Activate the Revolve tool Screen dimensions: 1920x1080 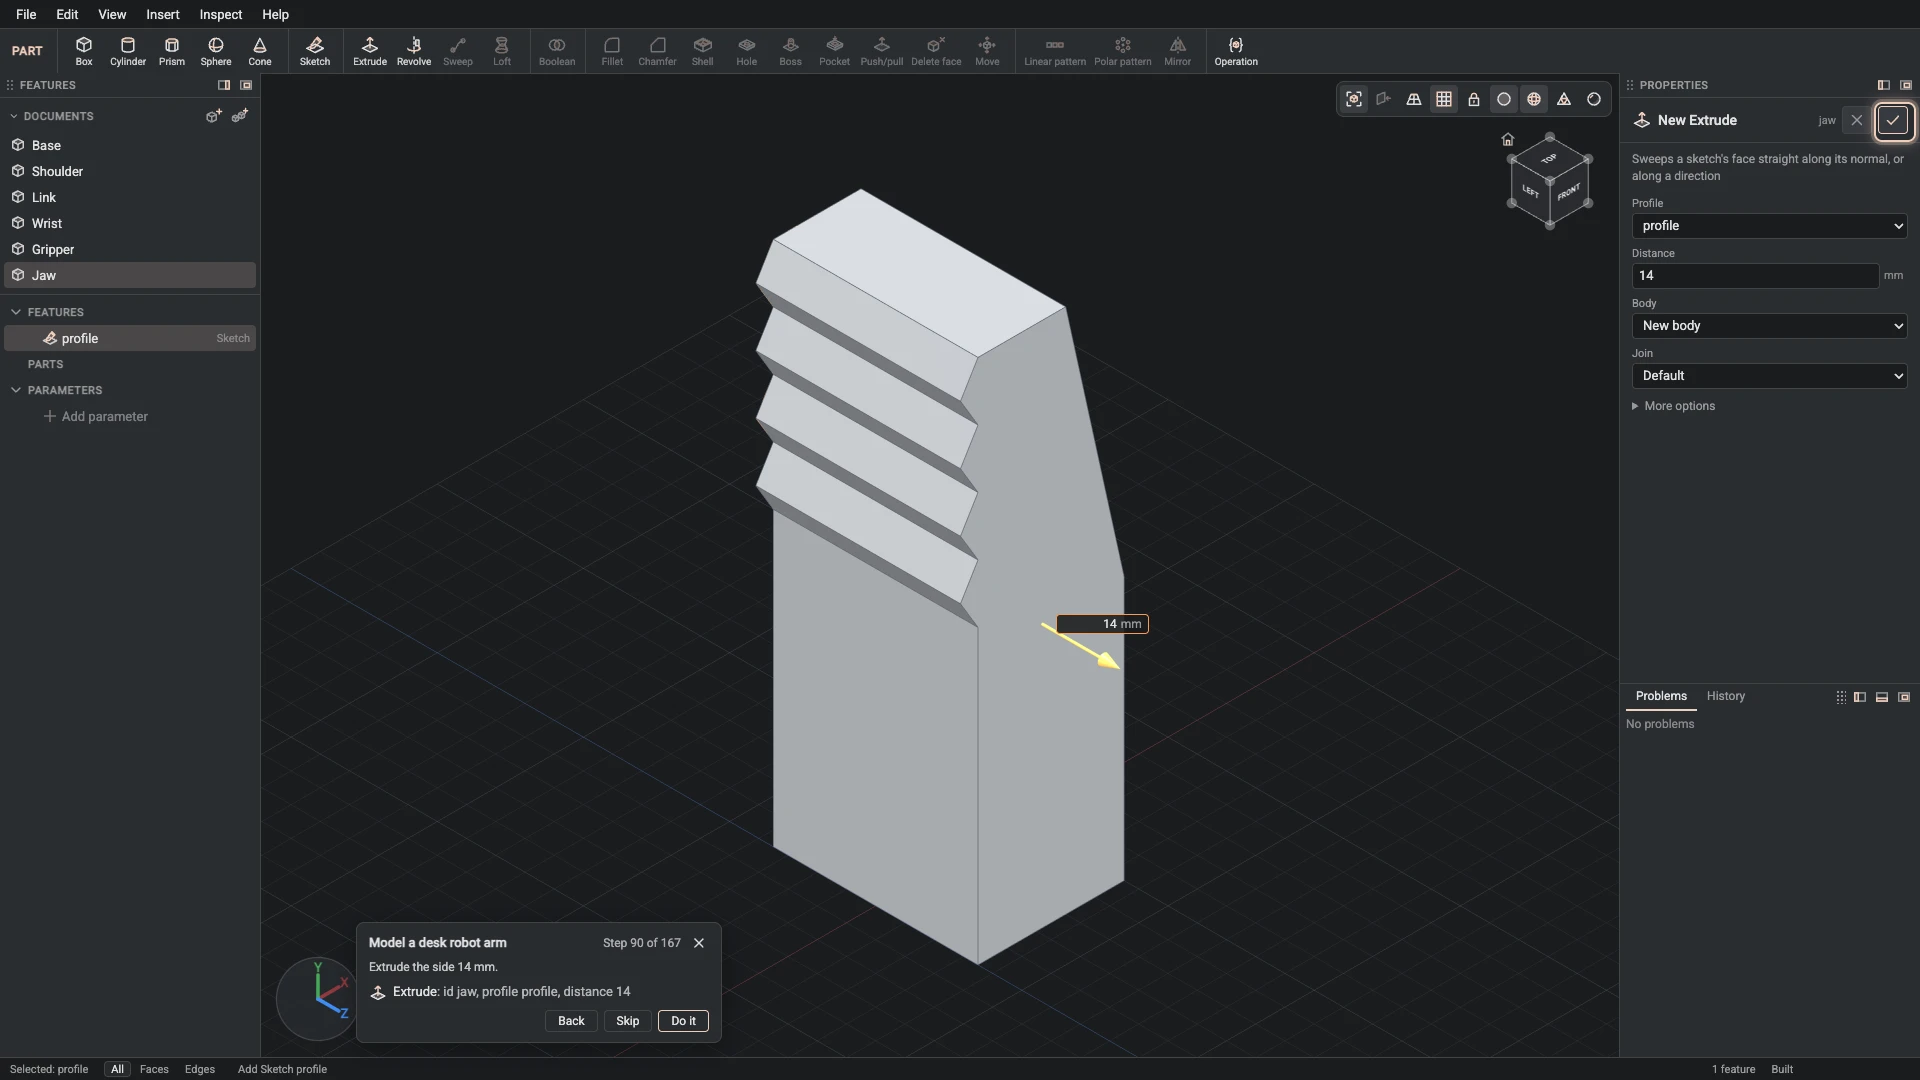click(x=414, y=51)
